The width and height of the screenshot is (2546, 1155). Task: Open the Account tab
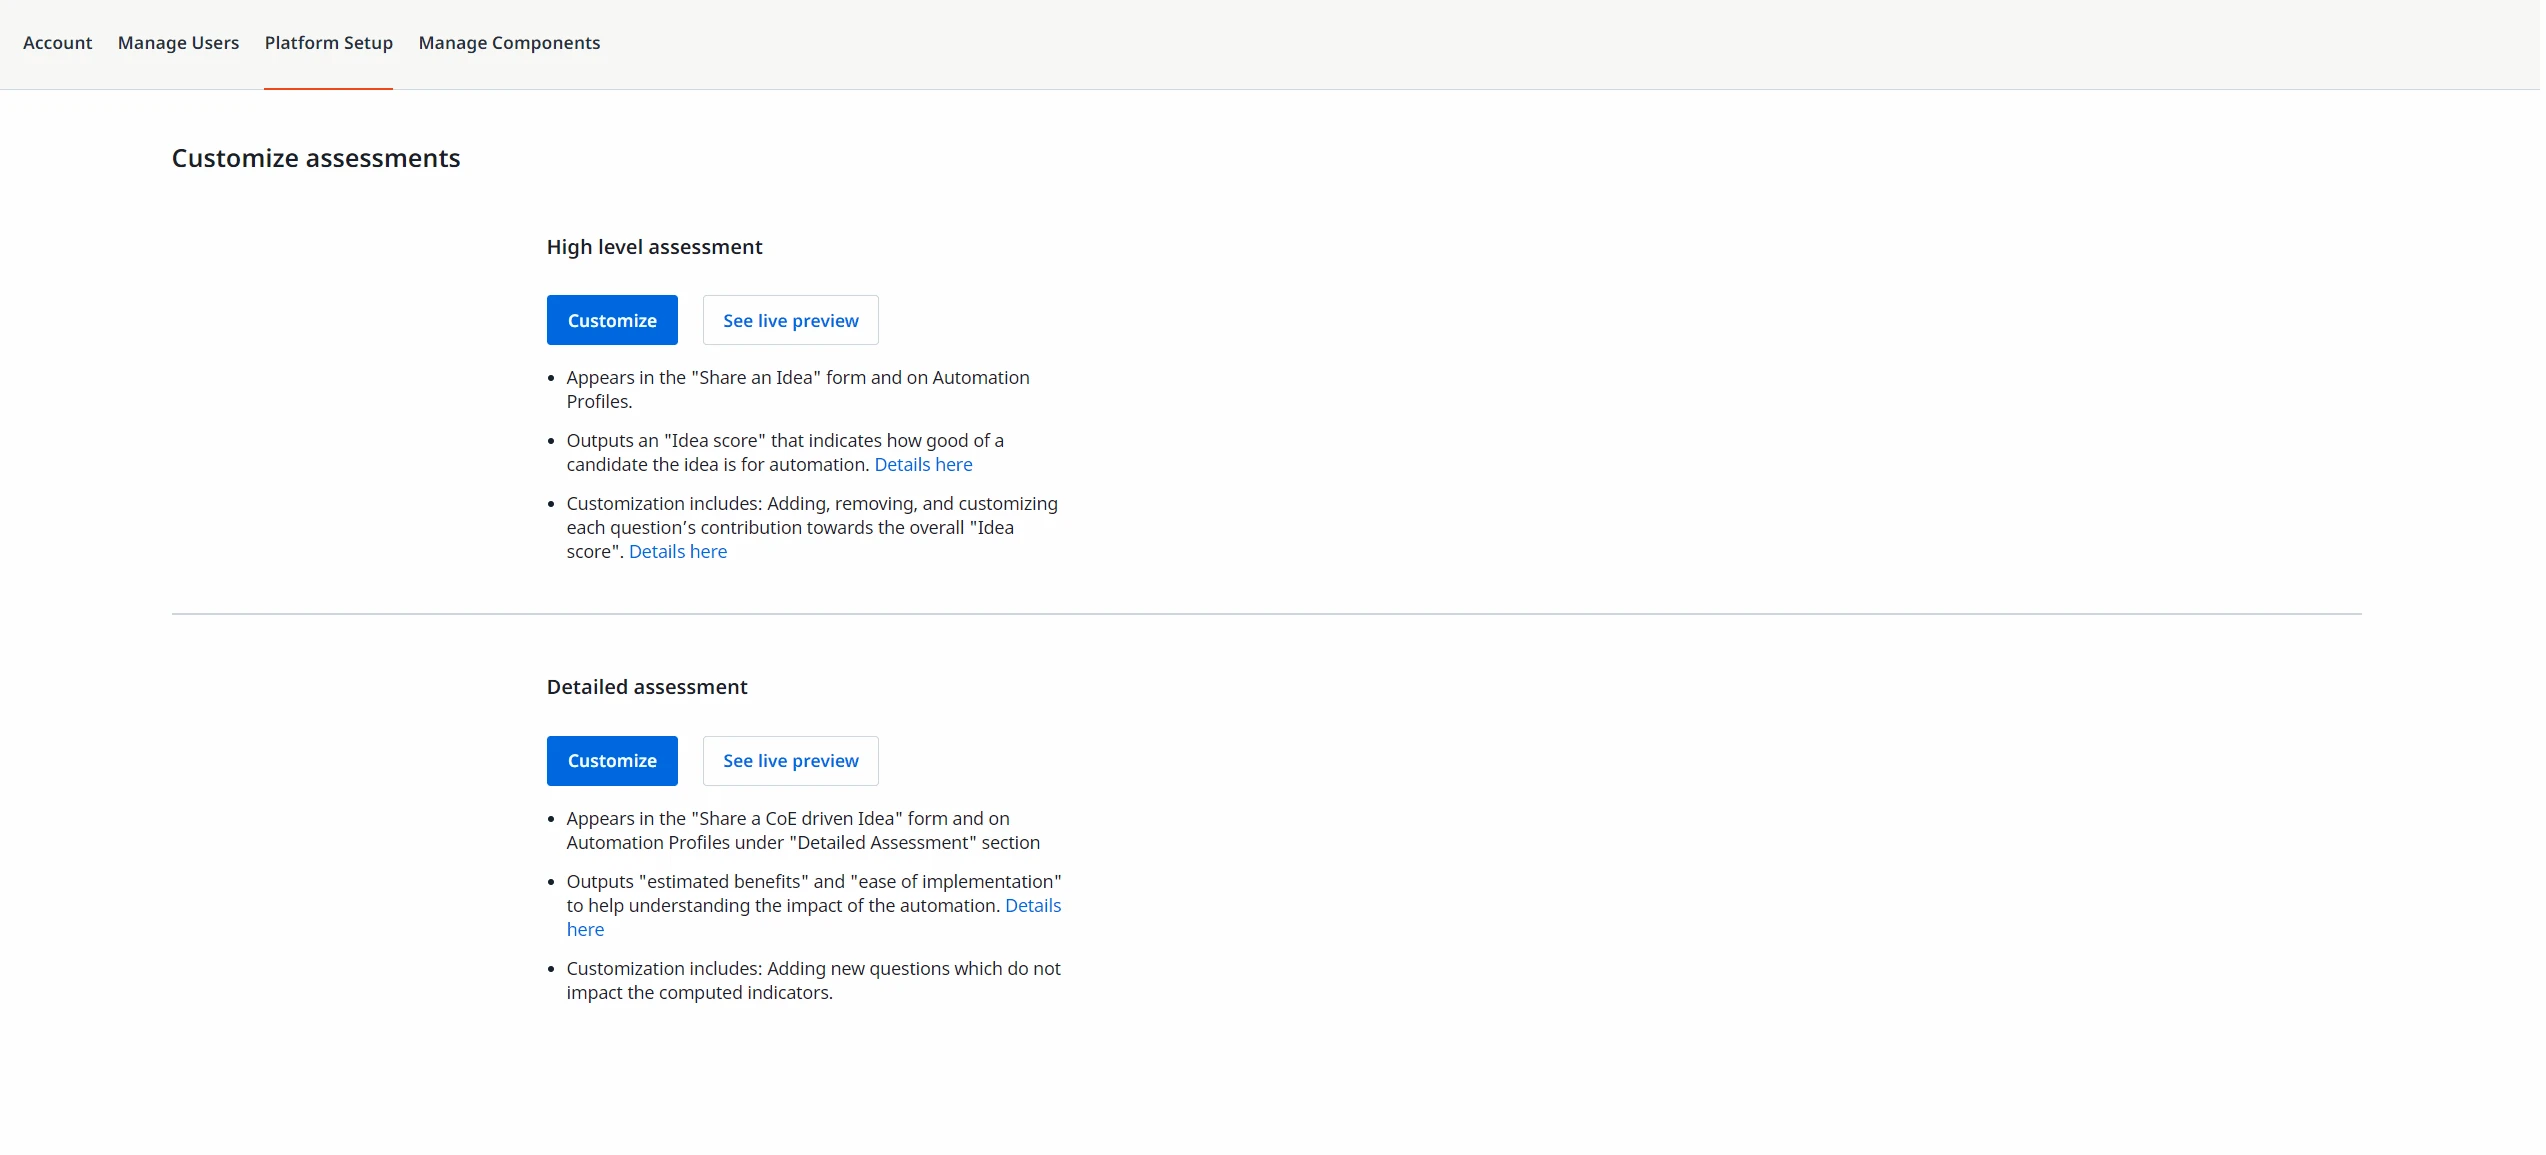[x=57, y=43]
